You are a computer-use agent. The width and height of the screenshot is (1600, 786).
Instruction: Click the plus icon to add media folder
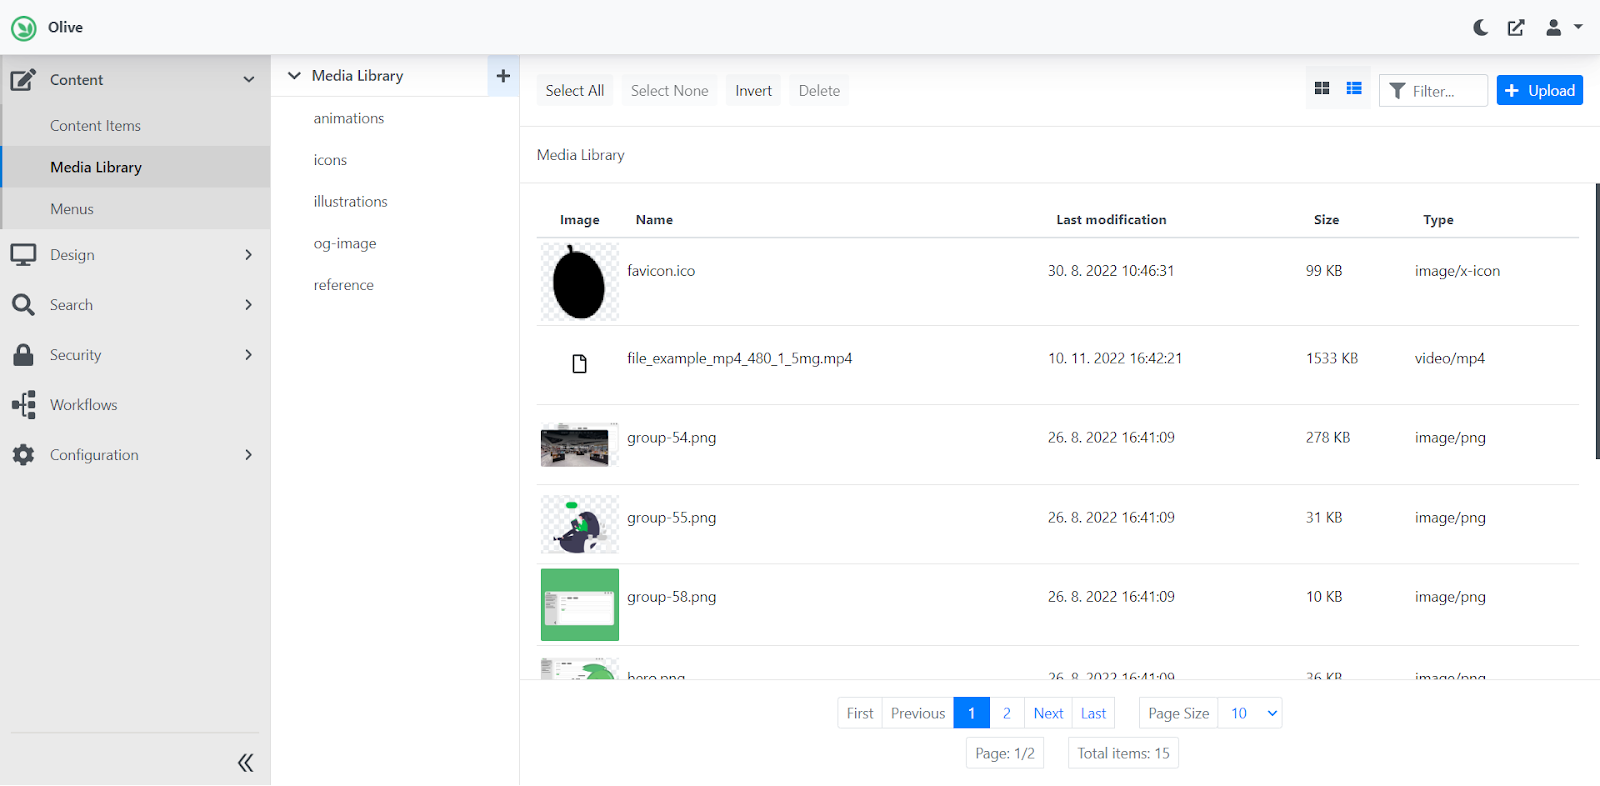503,76
